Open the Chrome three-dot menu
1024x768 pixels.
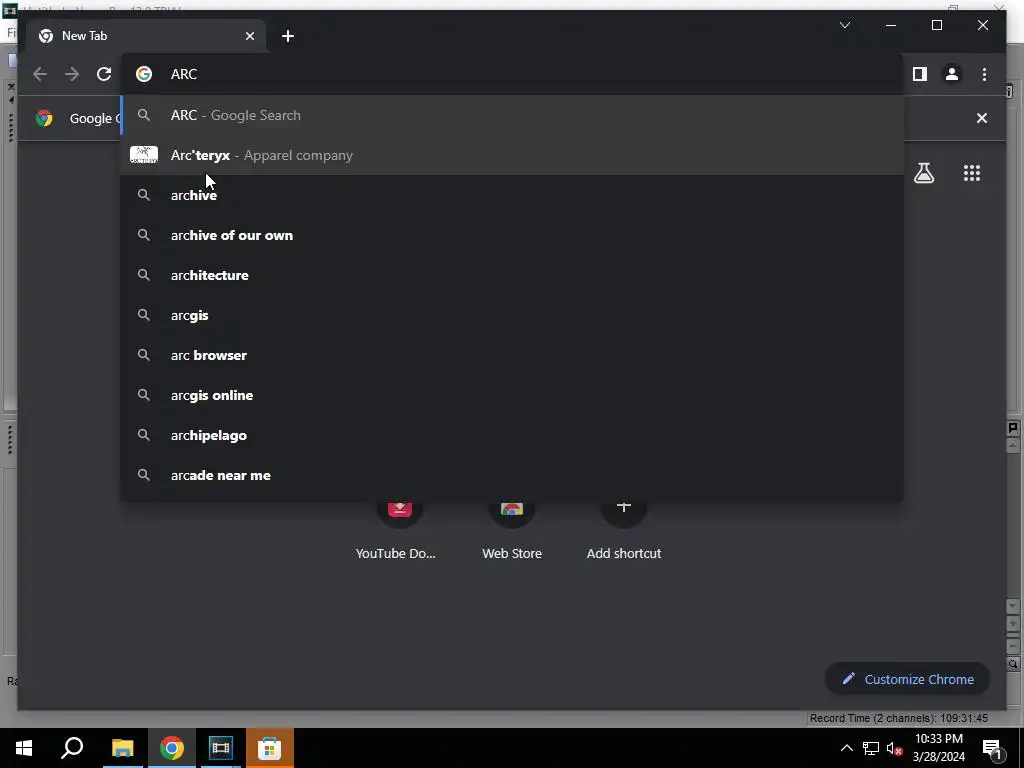pyautogui.click(x=984, y=74)
